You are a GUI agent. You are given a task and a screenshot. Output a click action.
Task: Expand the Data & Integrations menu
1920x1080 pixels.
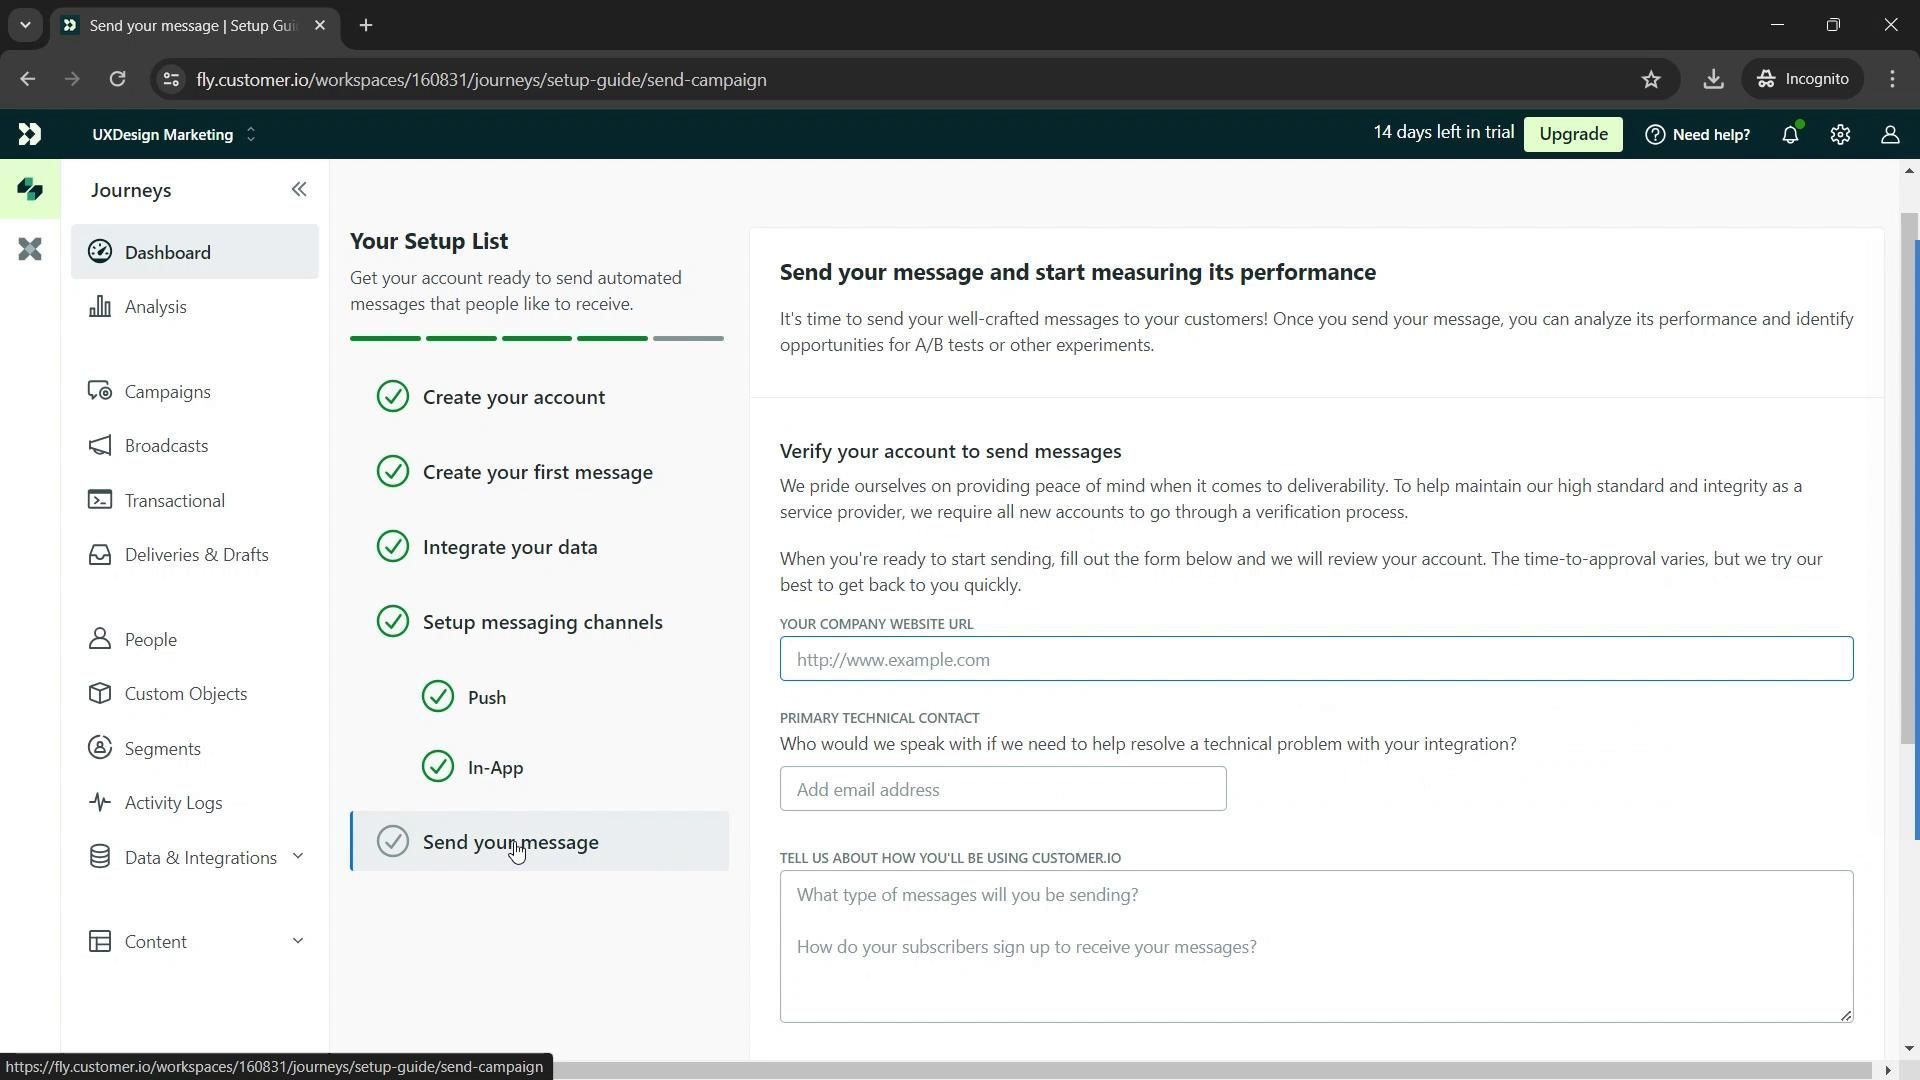point(297,857)
